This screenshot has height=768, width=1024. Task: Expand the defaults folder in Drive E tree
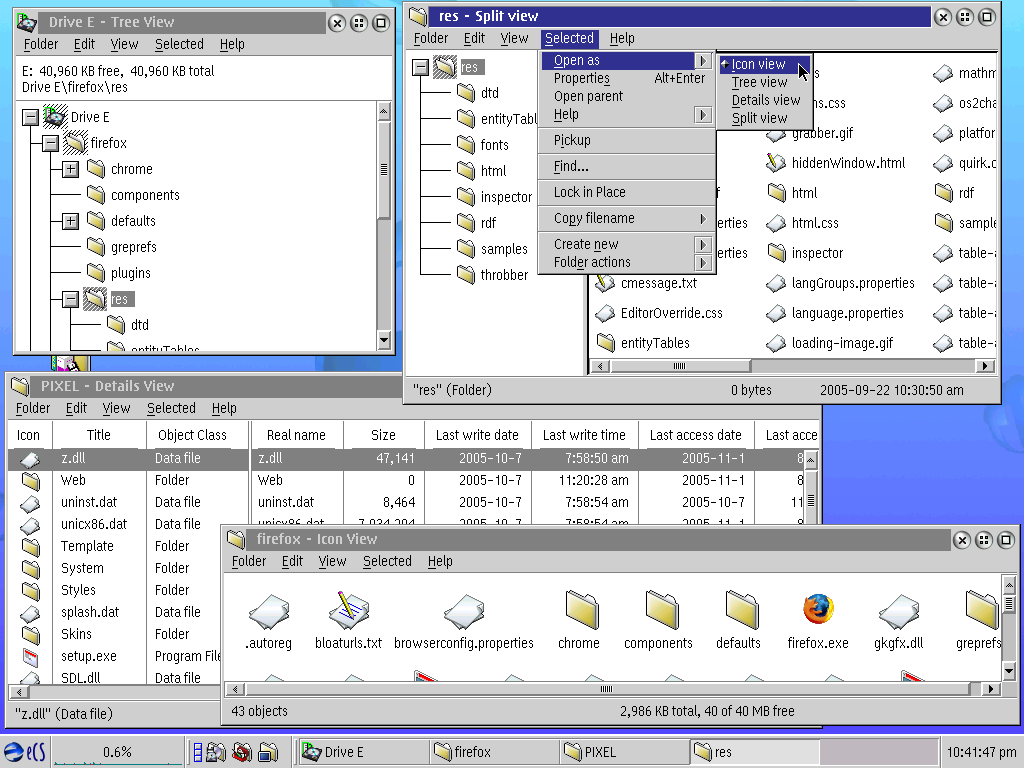tap(71, 221)
